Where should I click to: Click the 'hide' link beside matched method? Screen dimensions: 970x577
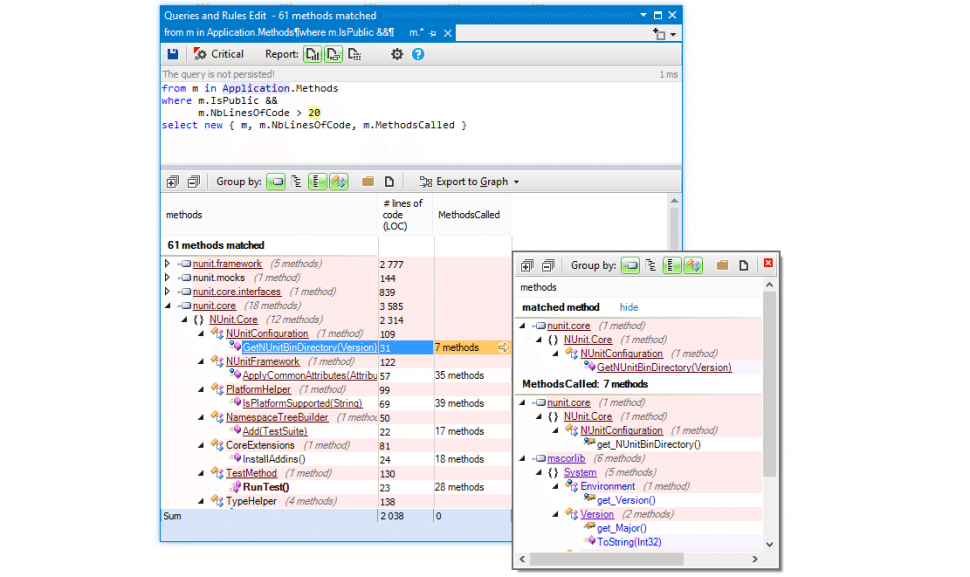tap(629, 307)
